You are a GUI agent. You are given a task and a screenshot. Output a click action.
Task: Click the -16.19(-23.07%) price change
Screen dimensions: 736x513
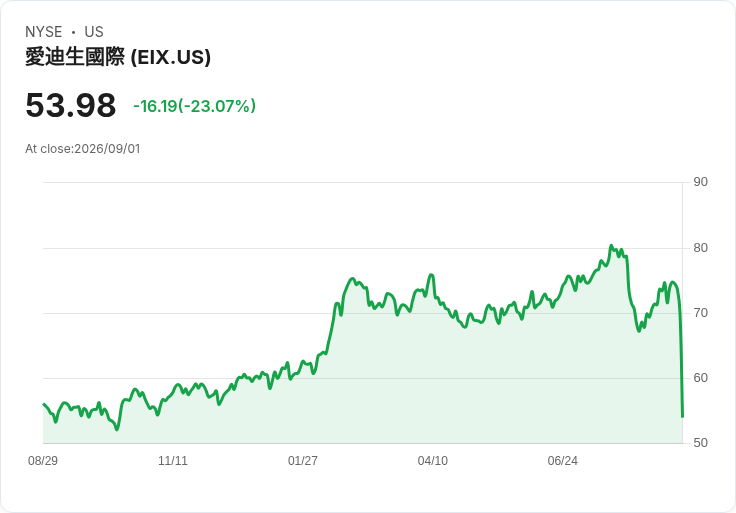tap(194, 106)
